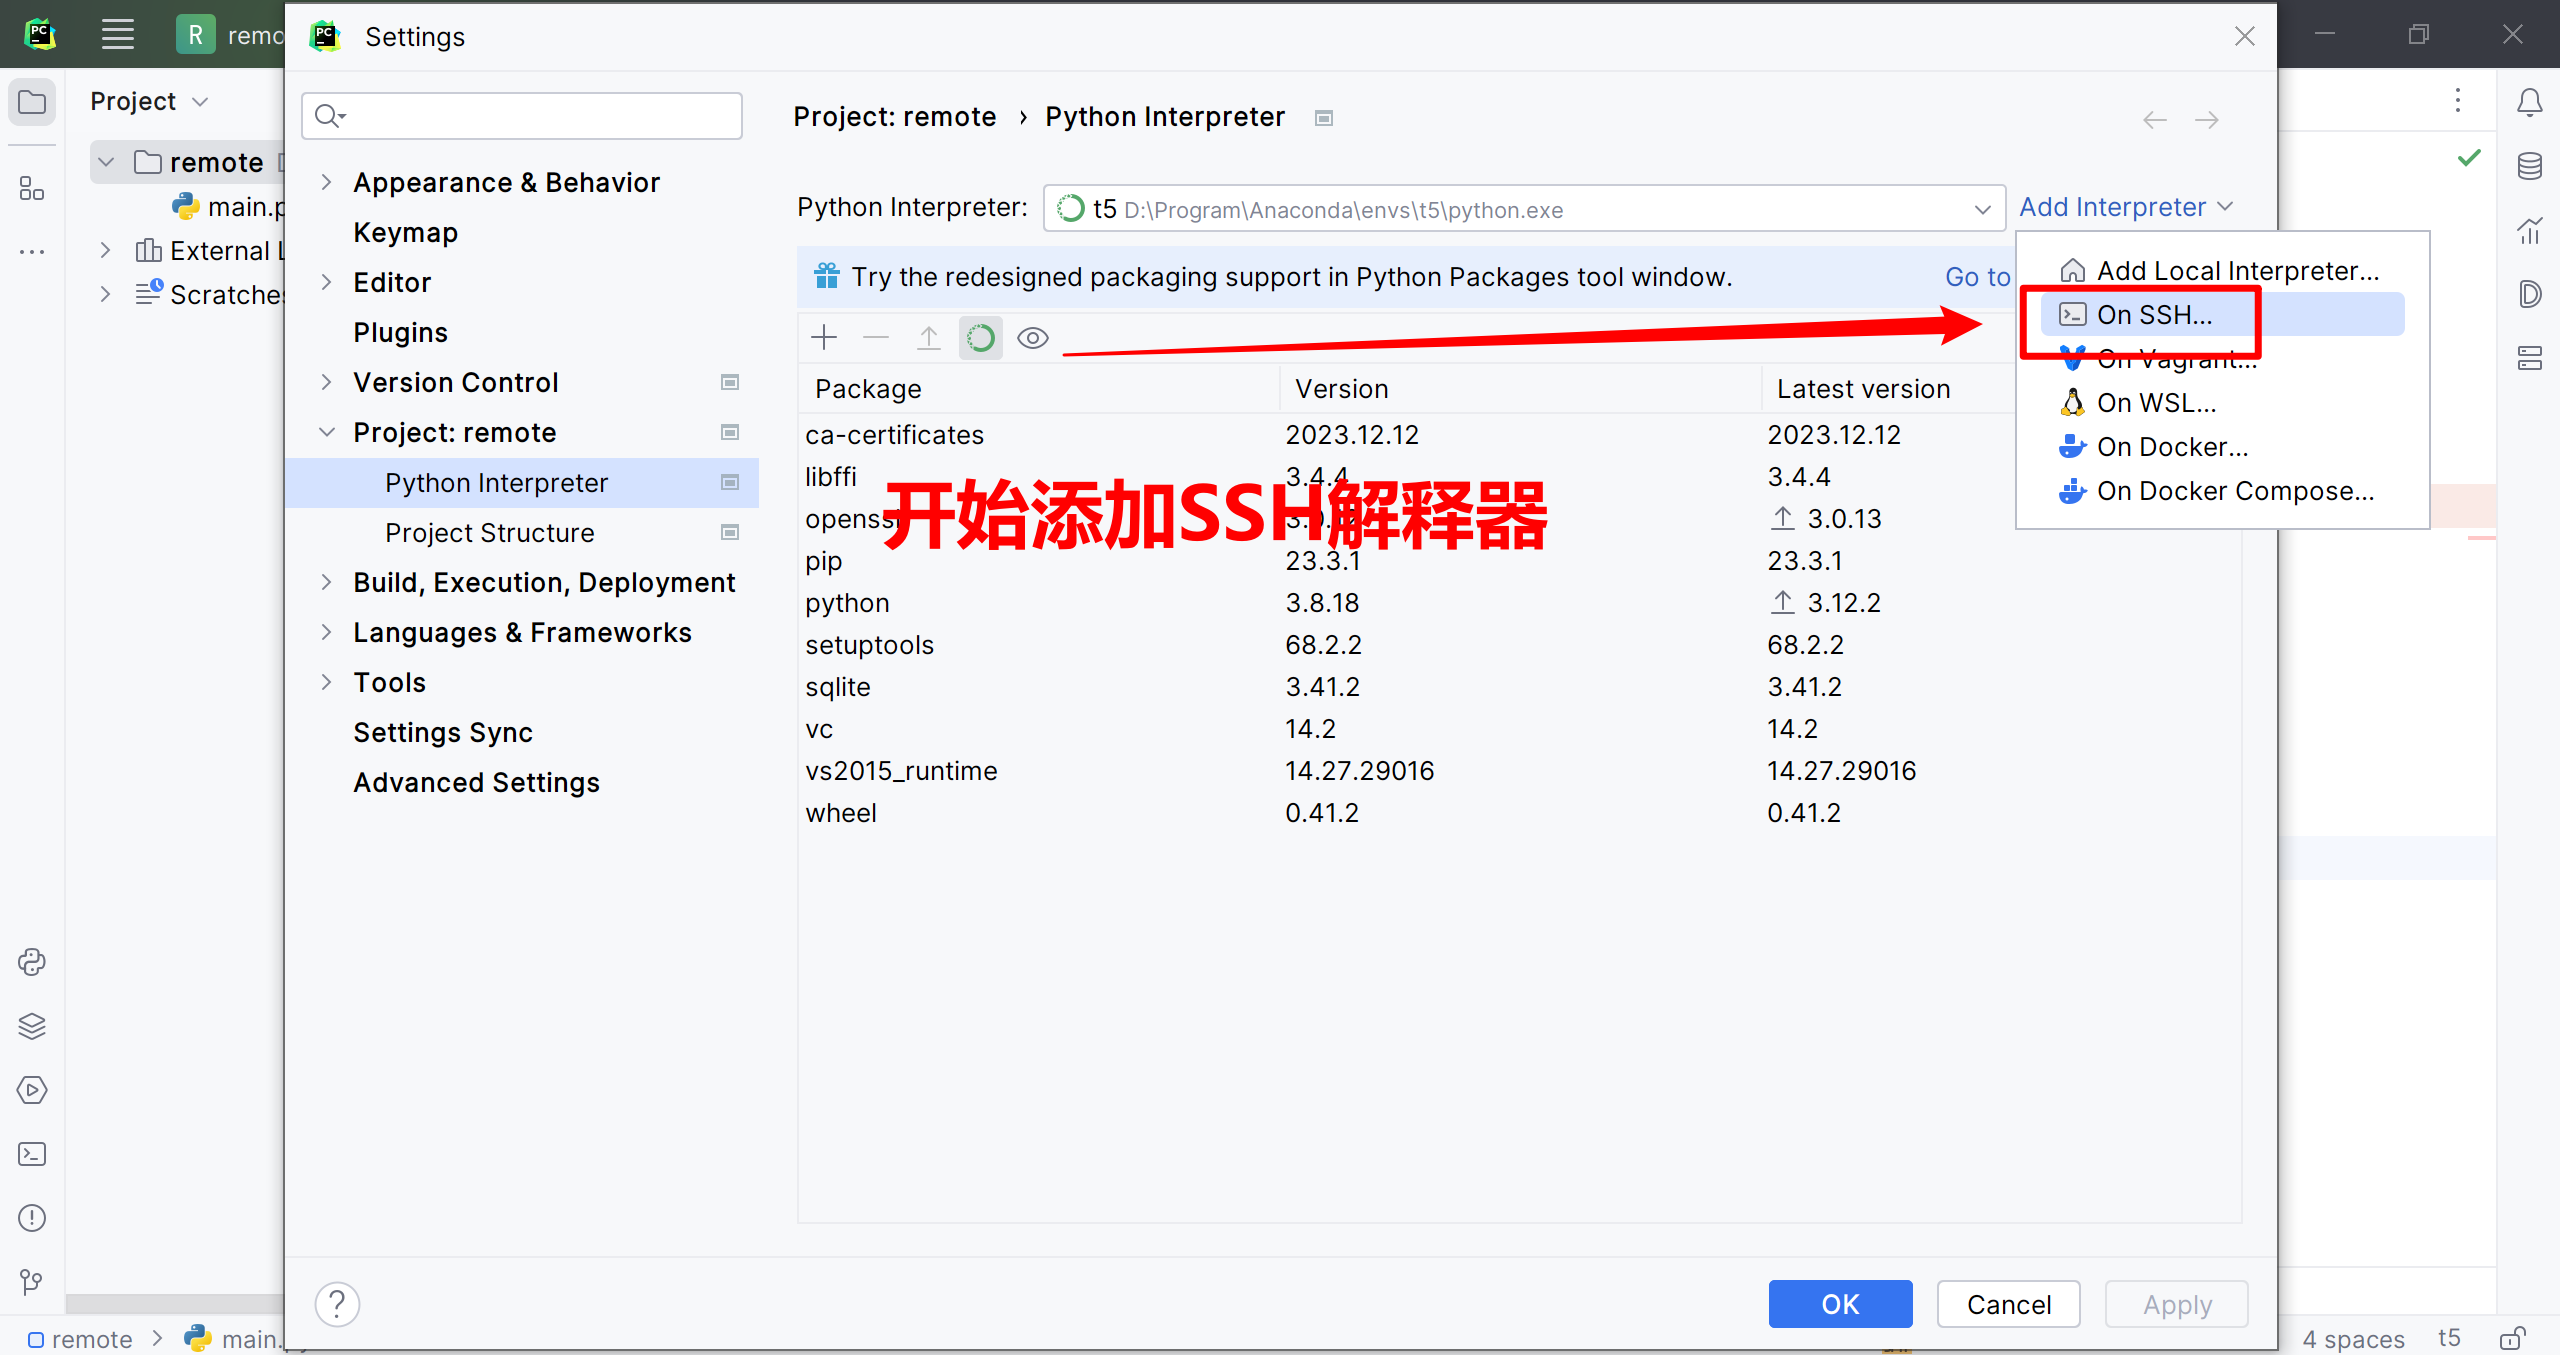Click the PyCharm logo icon
This screenshot has height=1355, width=2560.
coord(40,35)
